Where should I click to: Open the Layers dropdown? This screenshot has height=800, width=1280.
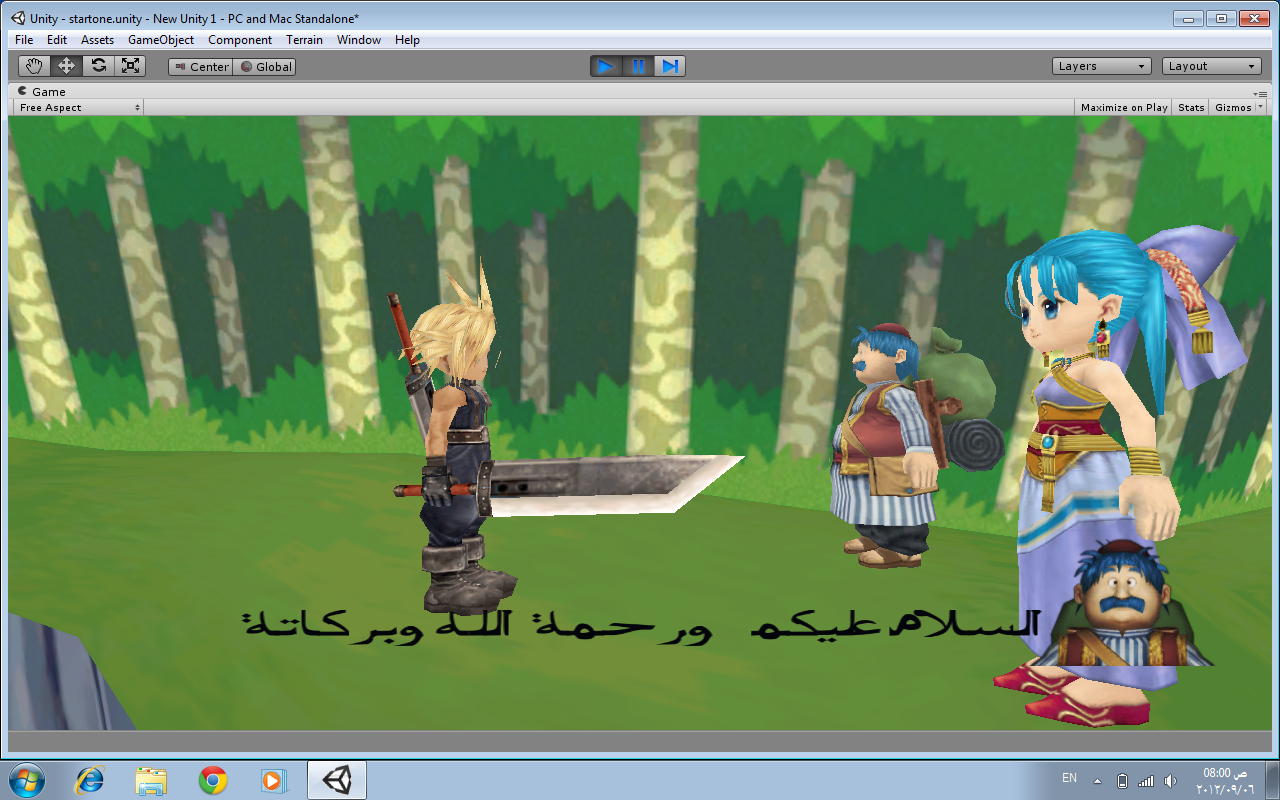click(x=1102, y=66)
